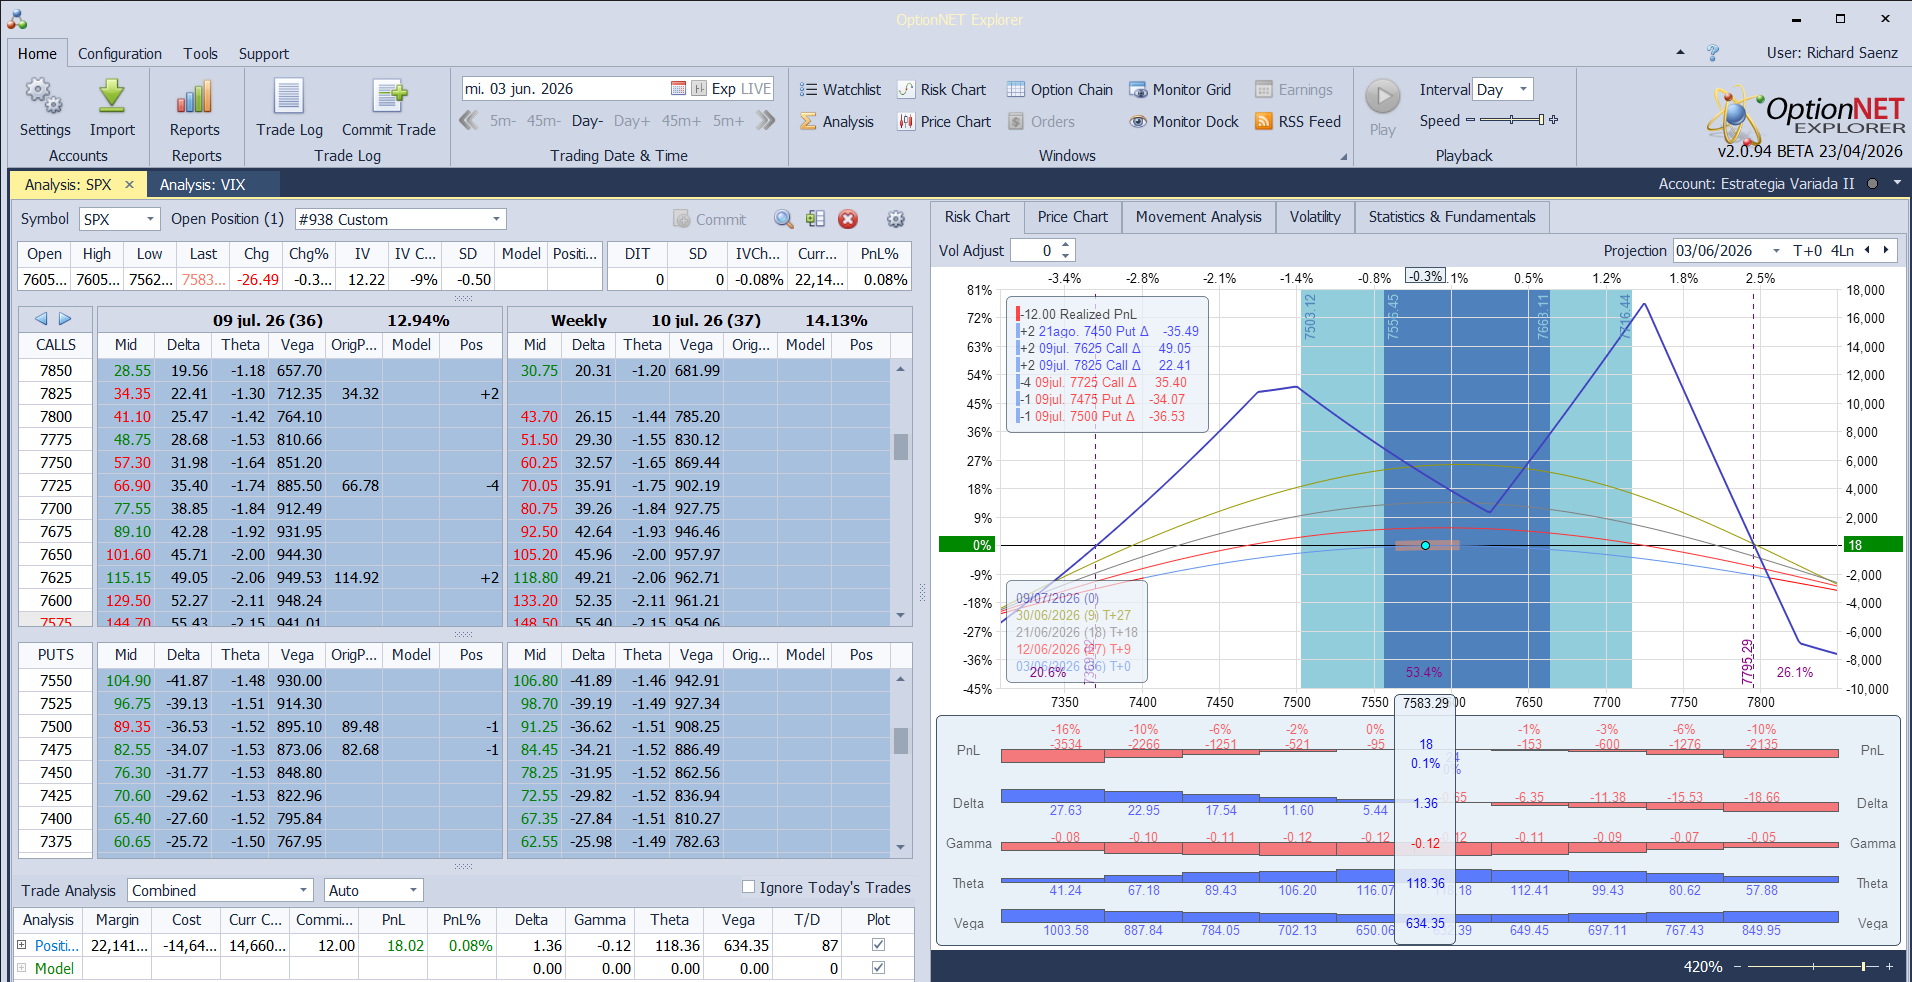Open the Option Chain window
Screen dimensions: 1912x982
(1060, 90)
